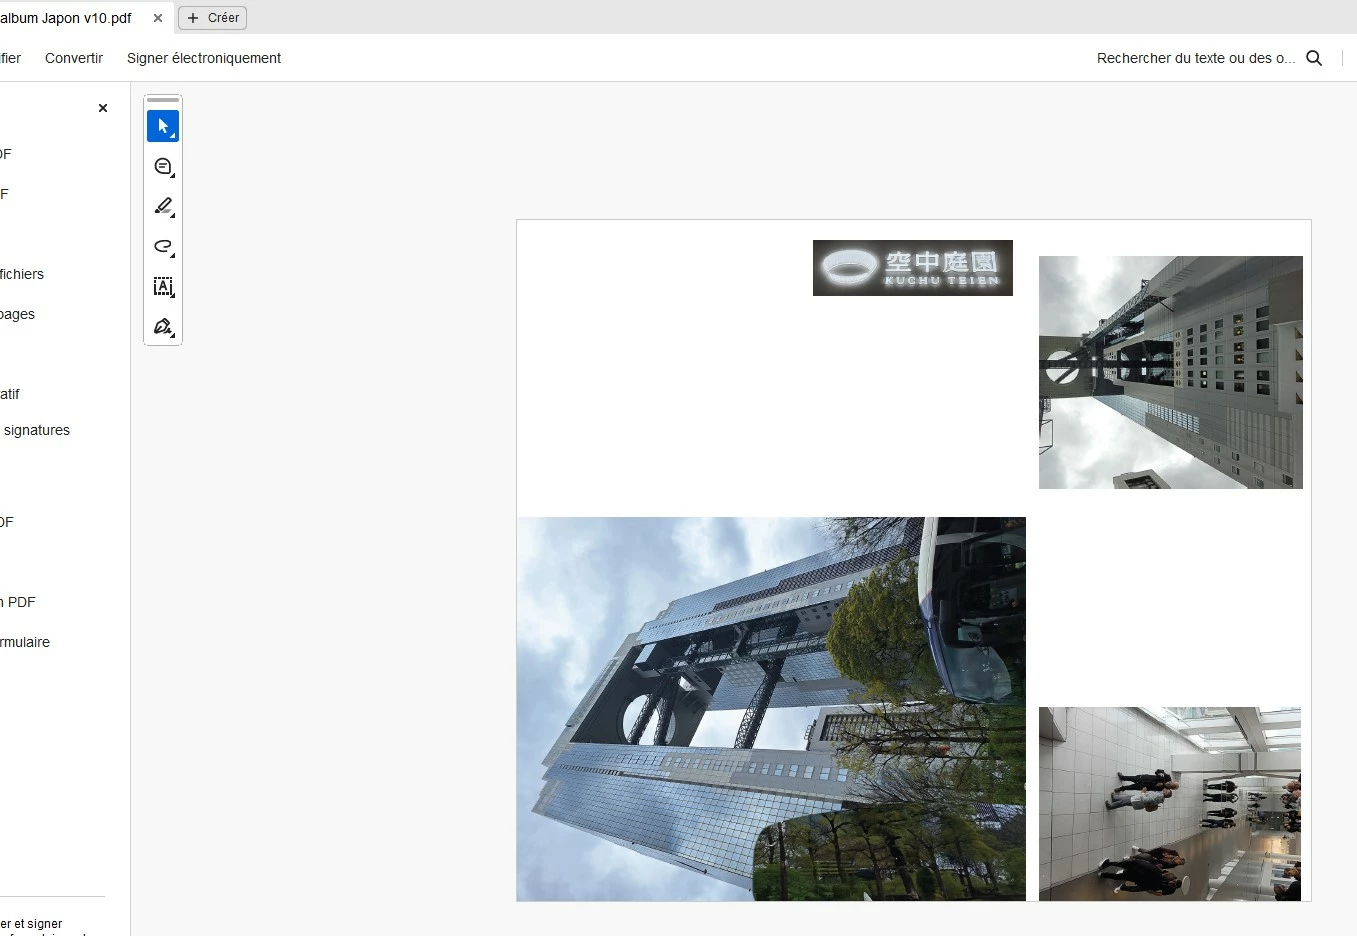Viewport: 1357px width, 936px height.
Task: Select the arrow selection tool
Action: (163, 126)
